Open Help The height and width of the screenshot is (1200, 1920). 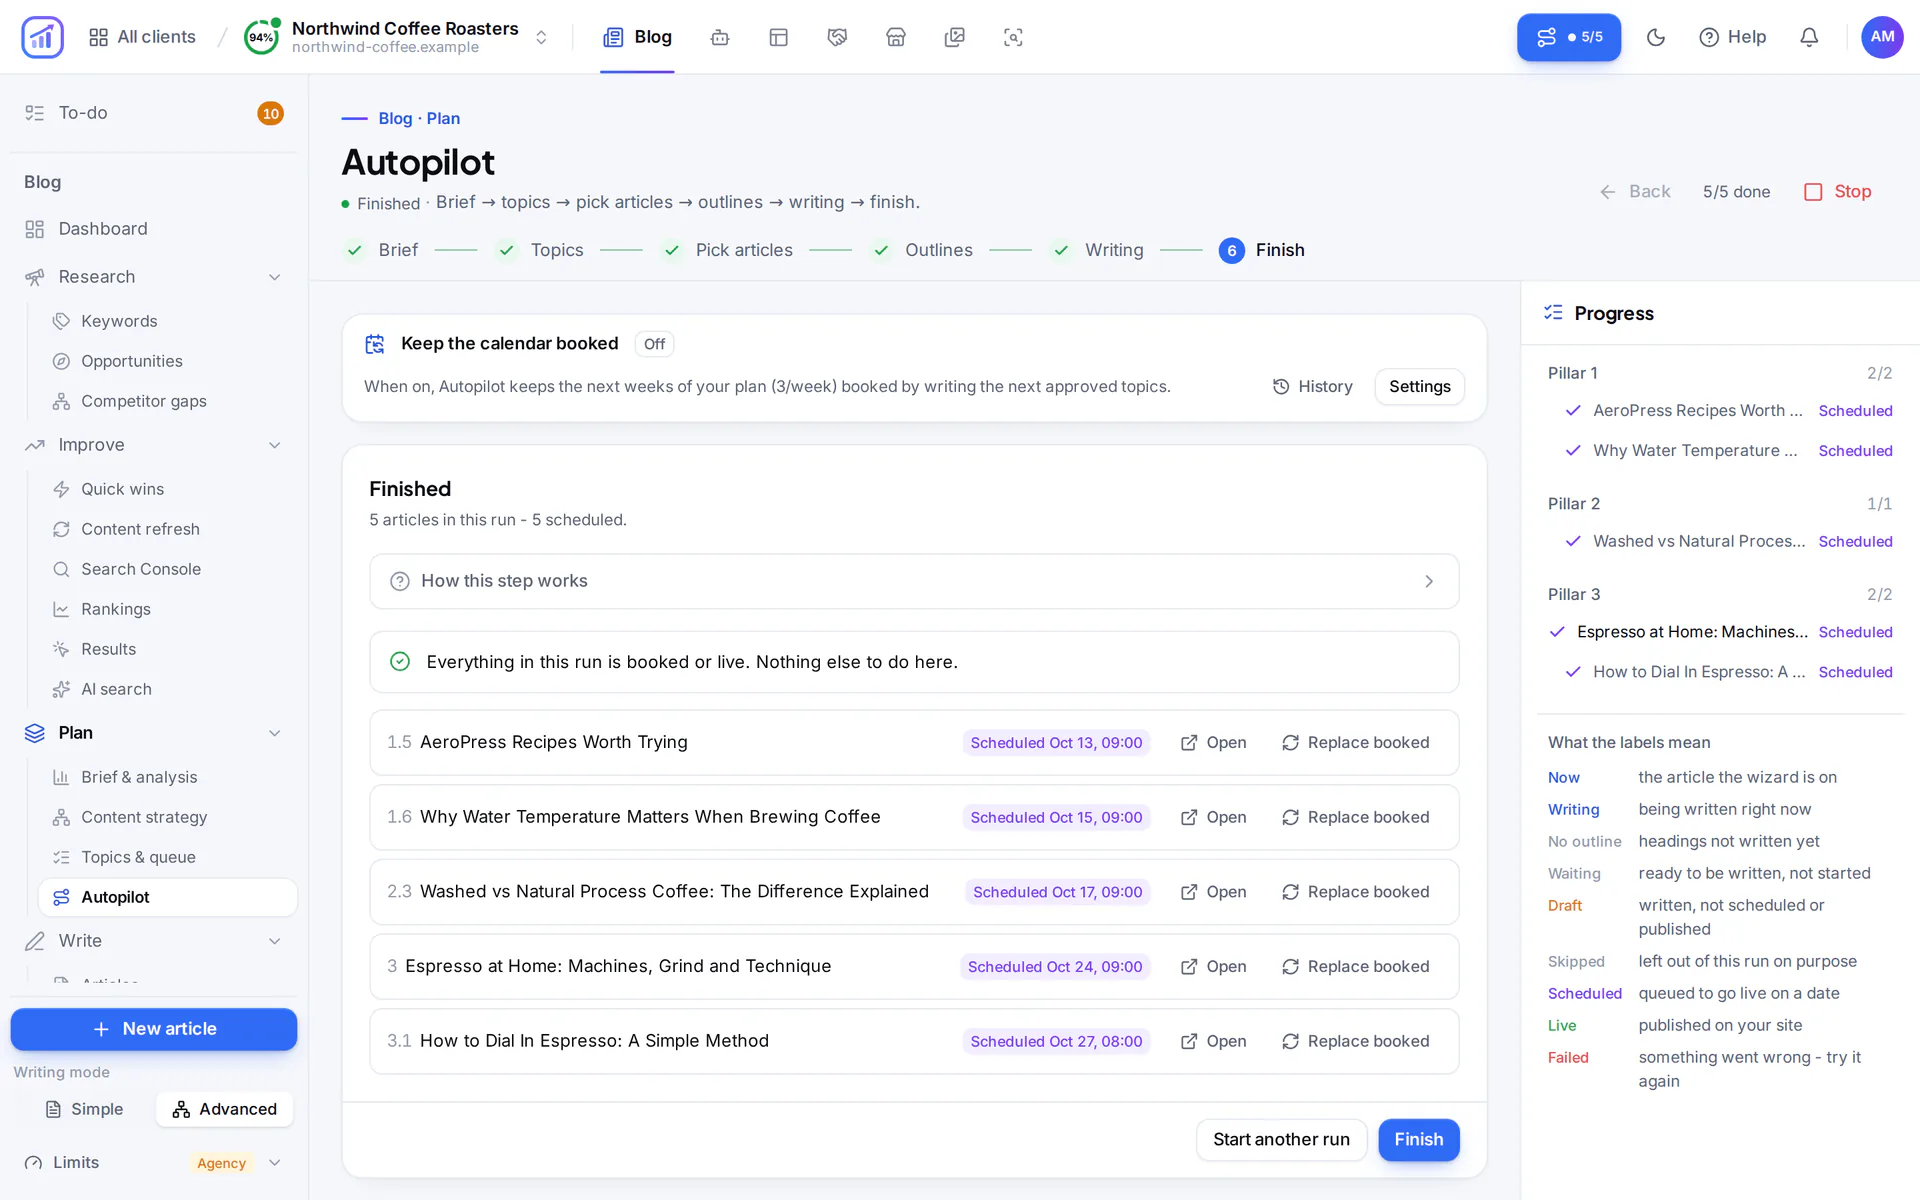(x=1733, y=37)
